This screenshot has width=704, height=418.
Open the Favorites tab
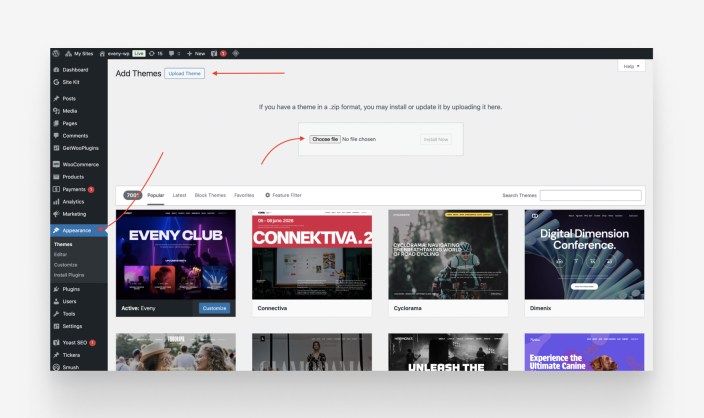pyautogui.click(x=244, y=195)
